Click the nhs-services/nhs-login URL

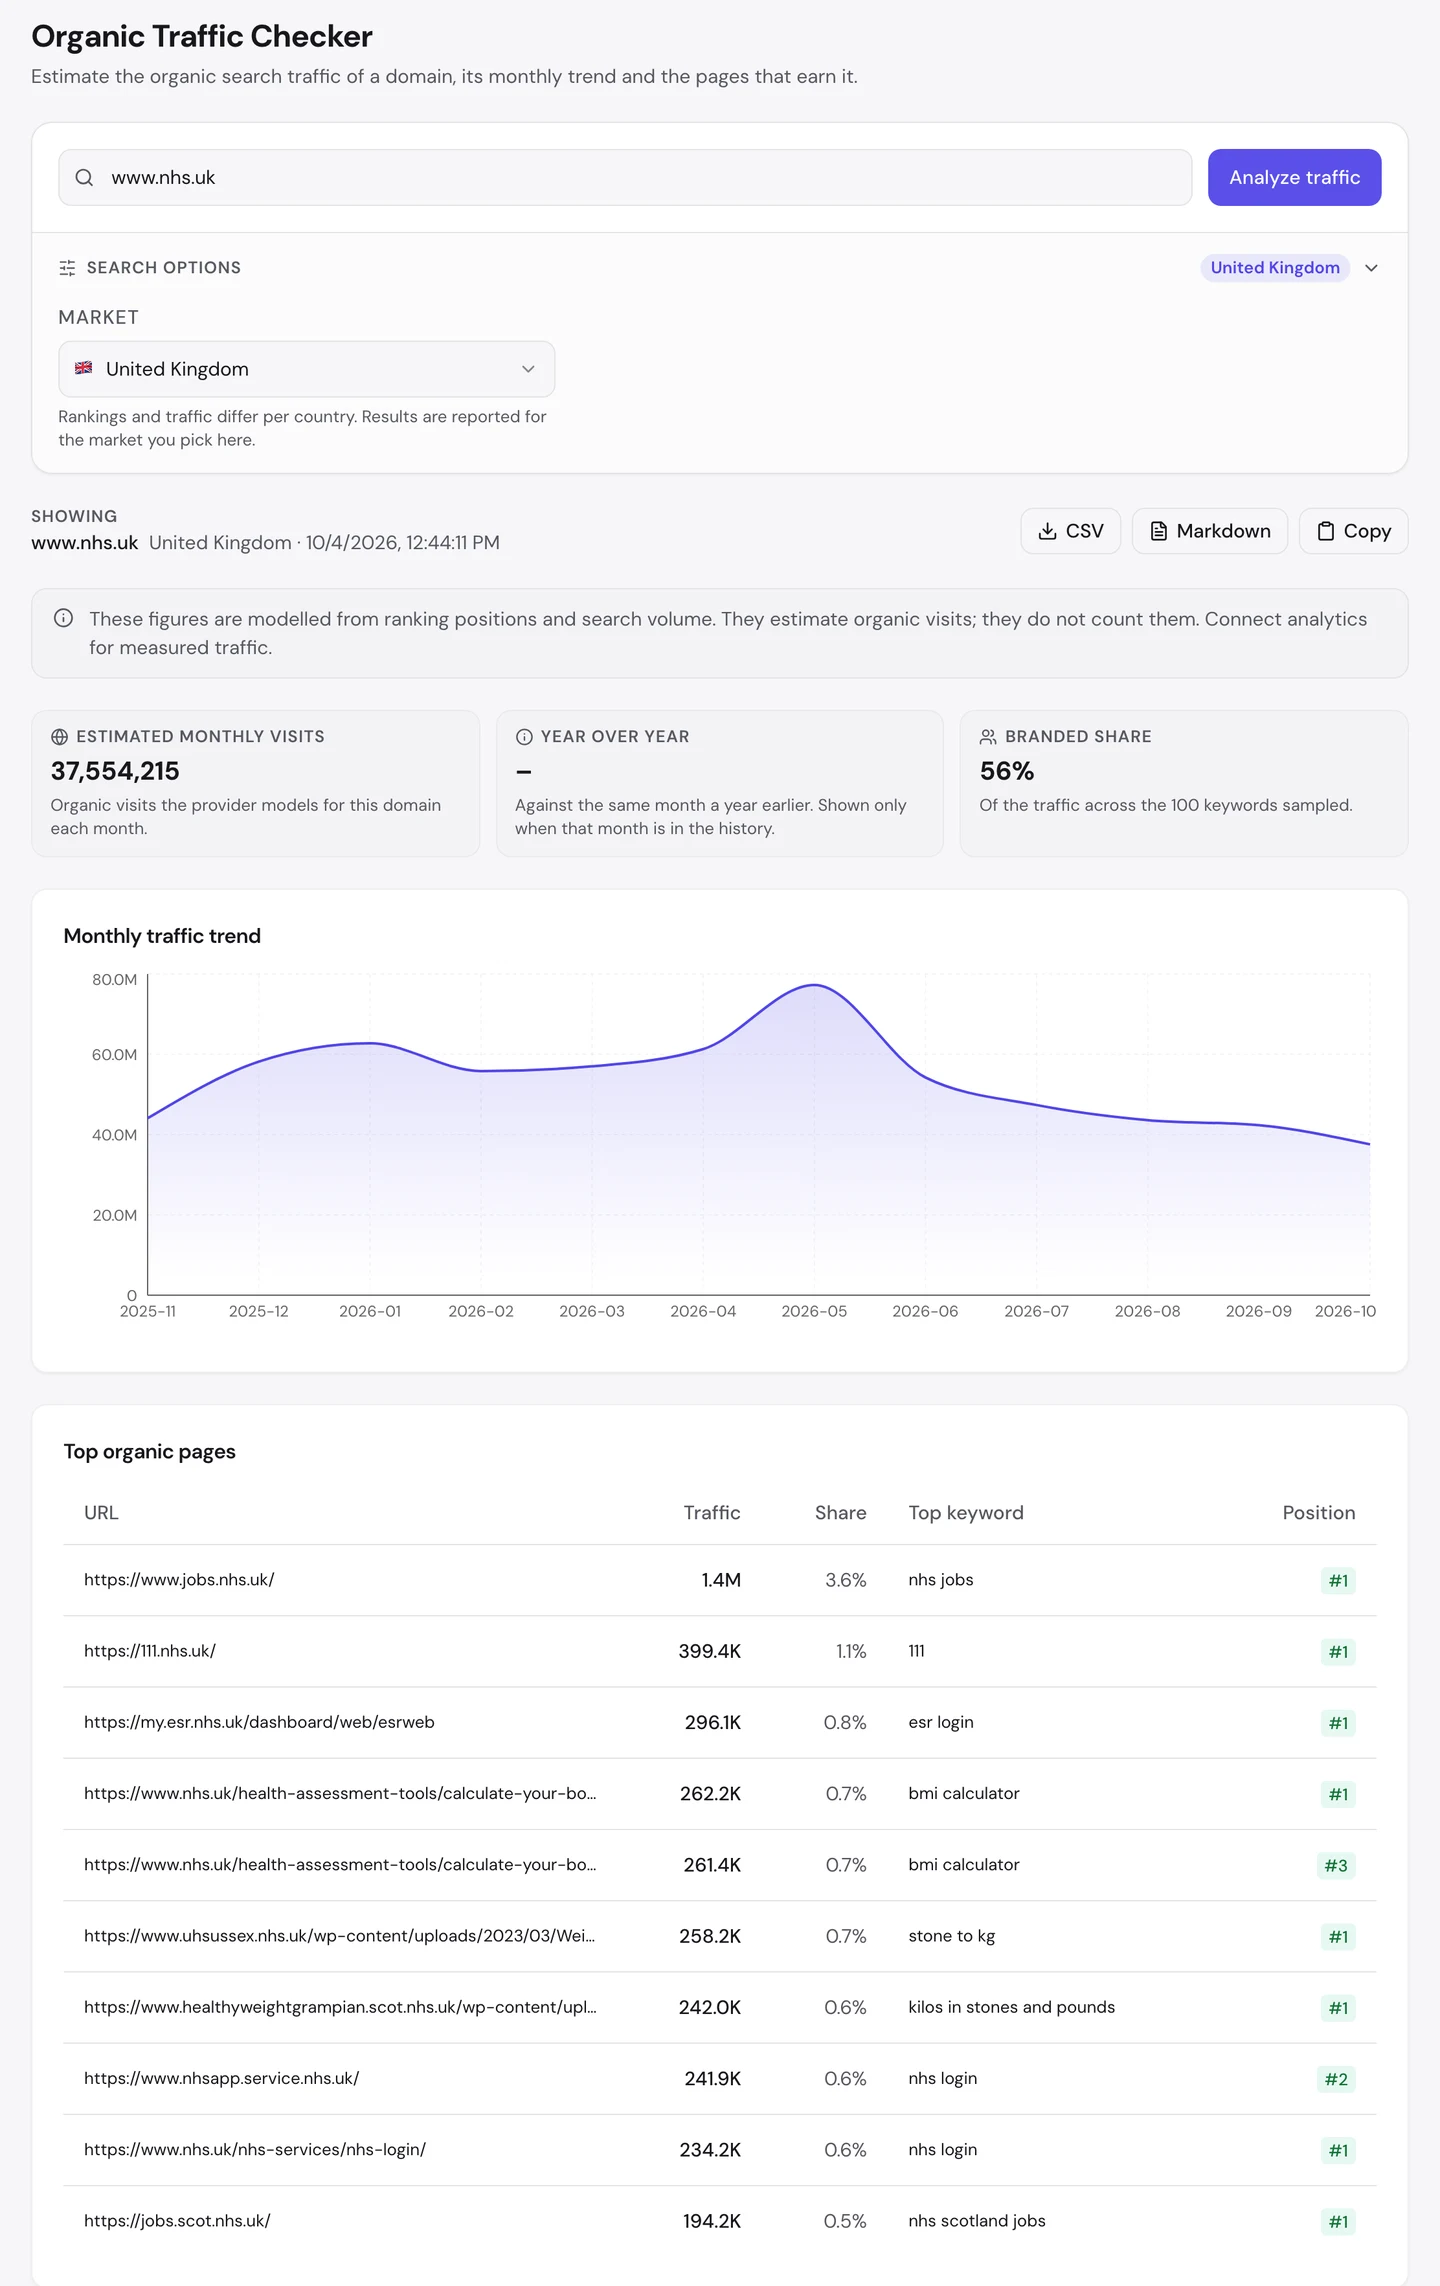pos(255,2149)
